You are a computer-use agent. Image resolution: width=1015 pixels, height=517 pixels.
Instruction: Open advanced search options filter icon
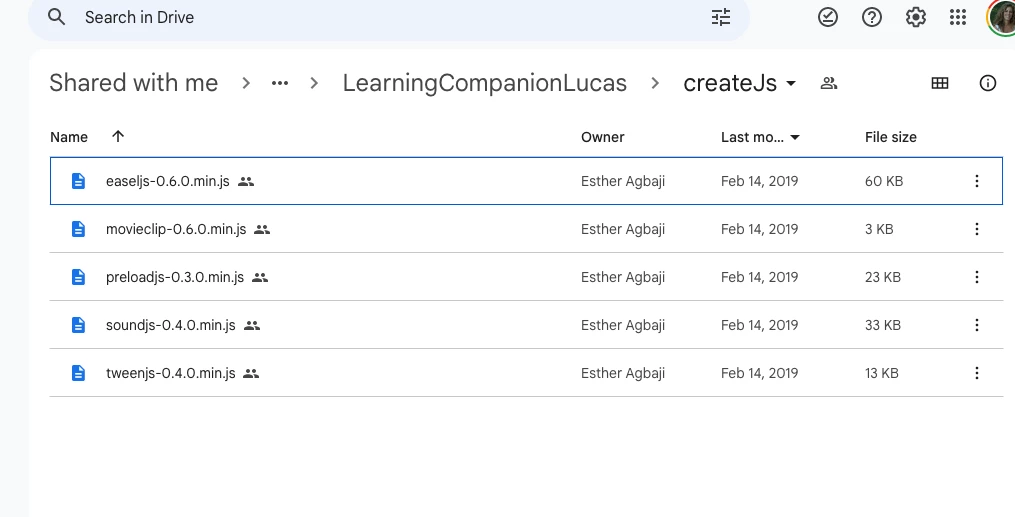[x=721, y=17]
